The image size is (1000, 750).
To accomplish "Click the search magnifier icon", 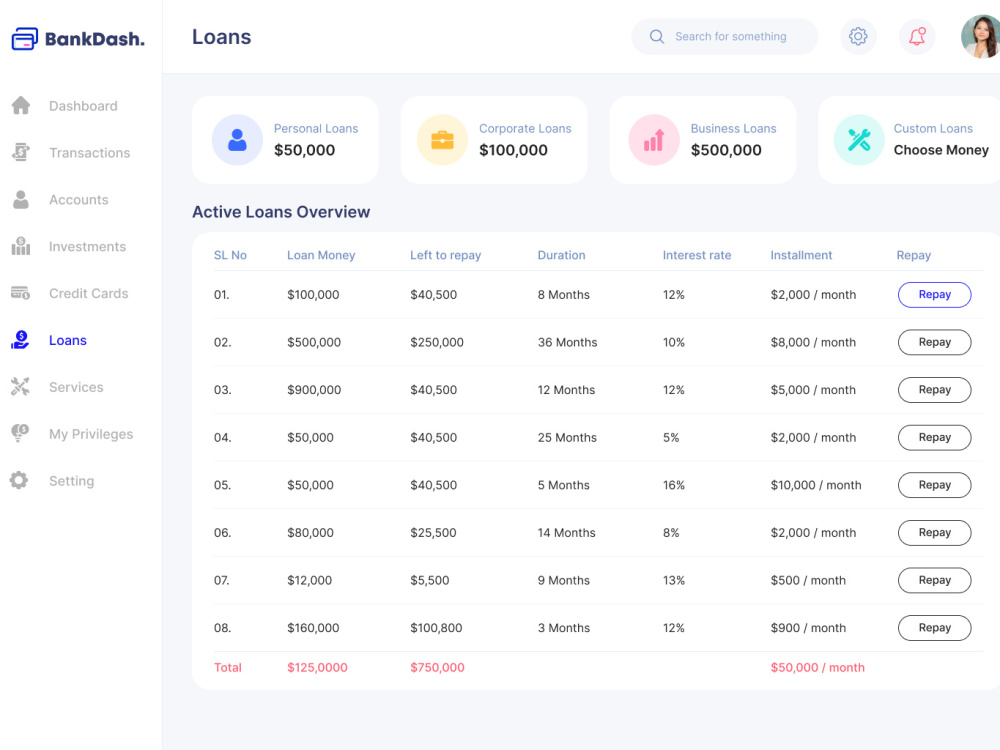I will click(x=657, y=36).
